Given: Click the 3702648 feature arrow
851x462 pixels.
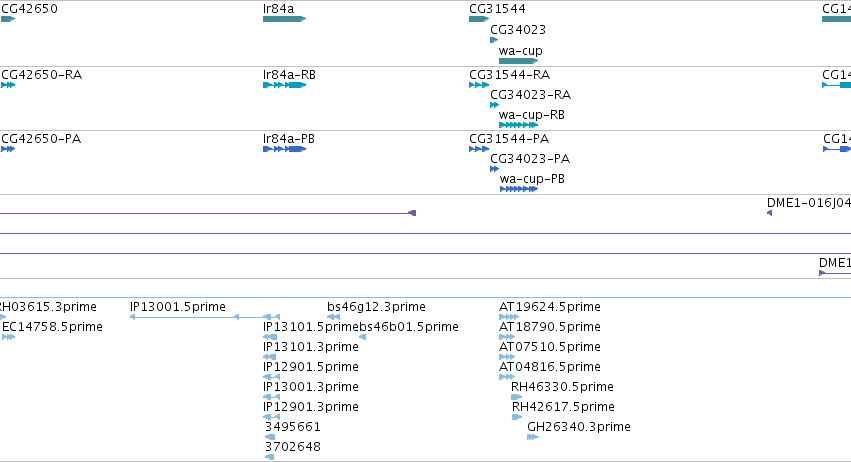Looking at the screenshot, I should [x=270, y=457].
